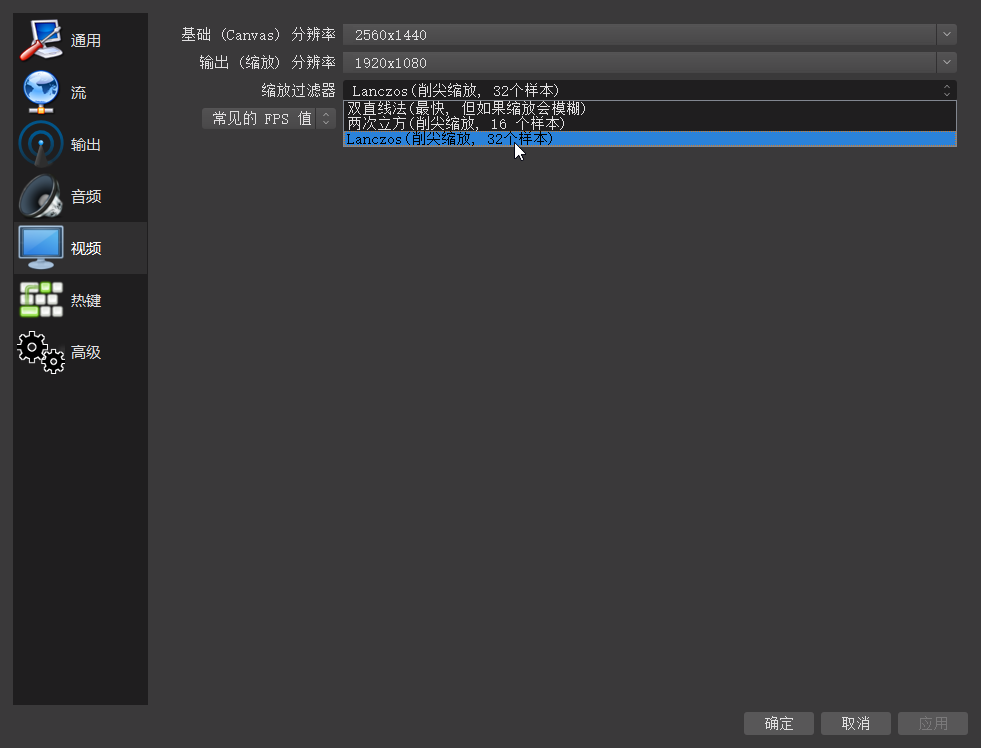Choose the highlighted Lanczos 32个样本 option

point(649,139)
